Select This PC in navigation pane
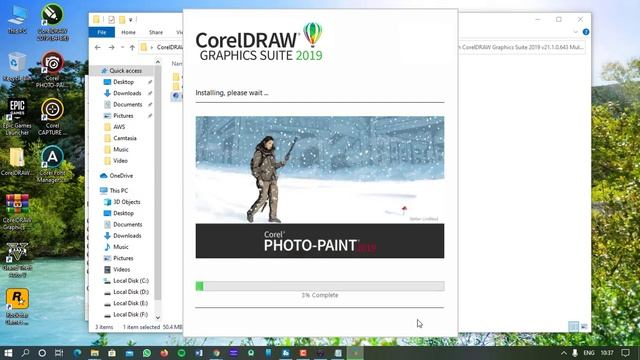 [118, 191]
